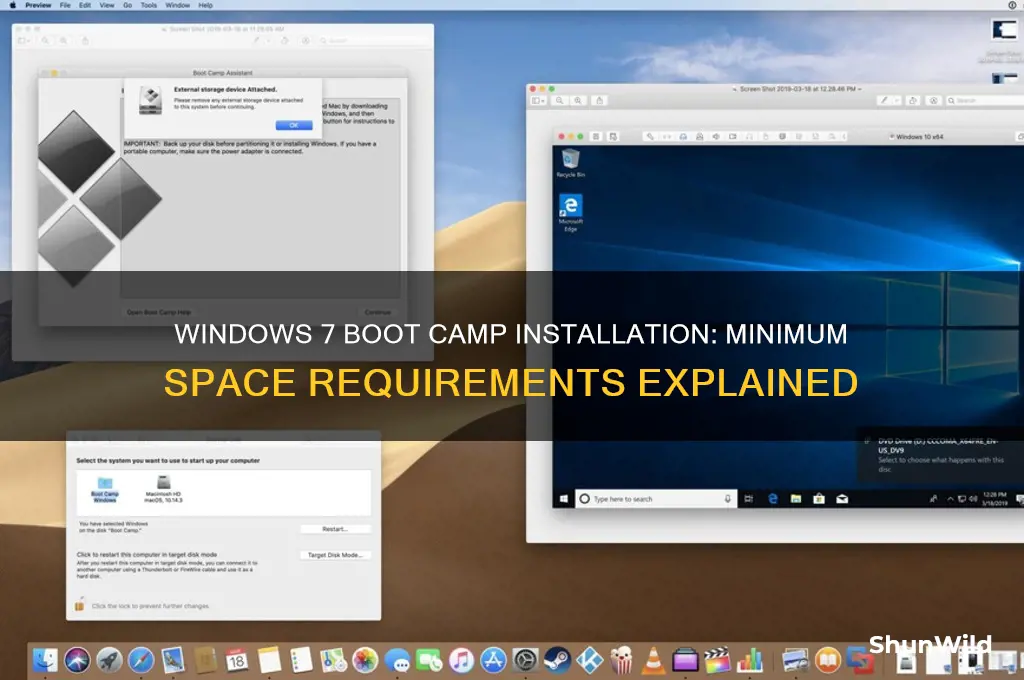Launch Siri from the Dock
The image size is (1024, 680).
(x=77, y=660)
